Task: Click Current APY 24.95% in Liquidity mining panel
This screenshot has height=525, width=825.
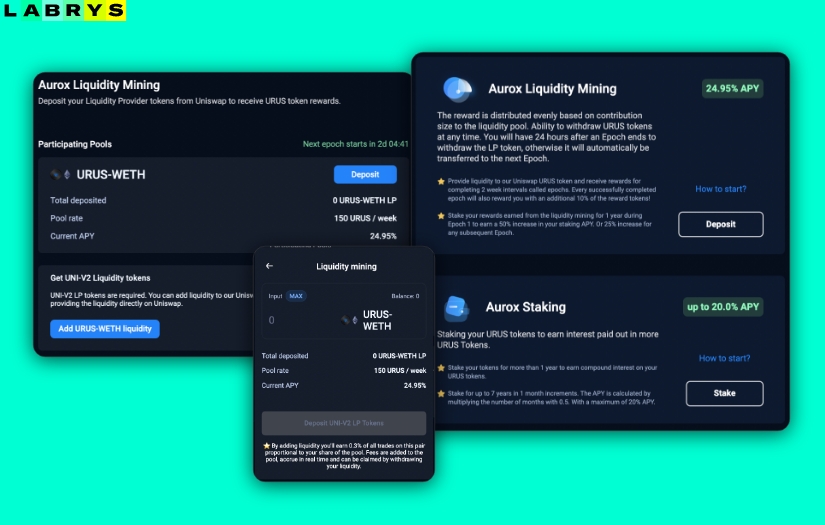Action: tap(344, 386)
